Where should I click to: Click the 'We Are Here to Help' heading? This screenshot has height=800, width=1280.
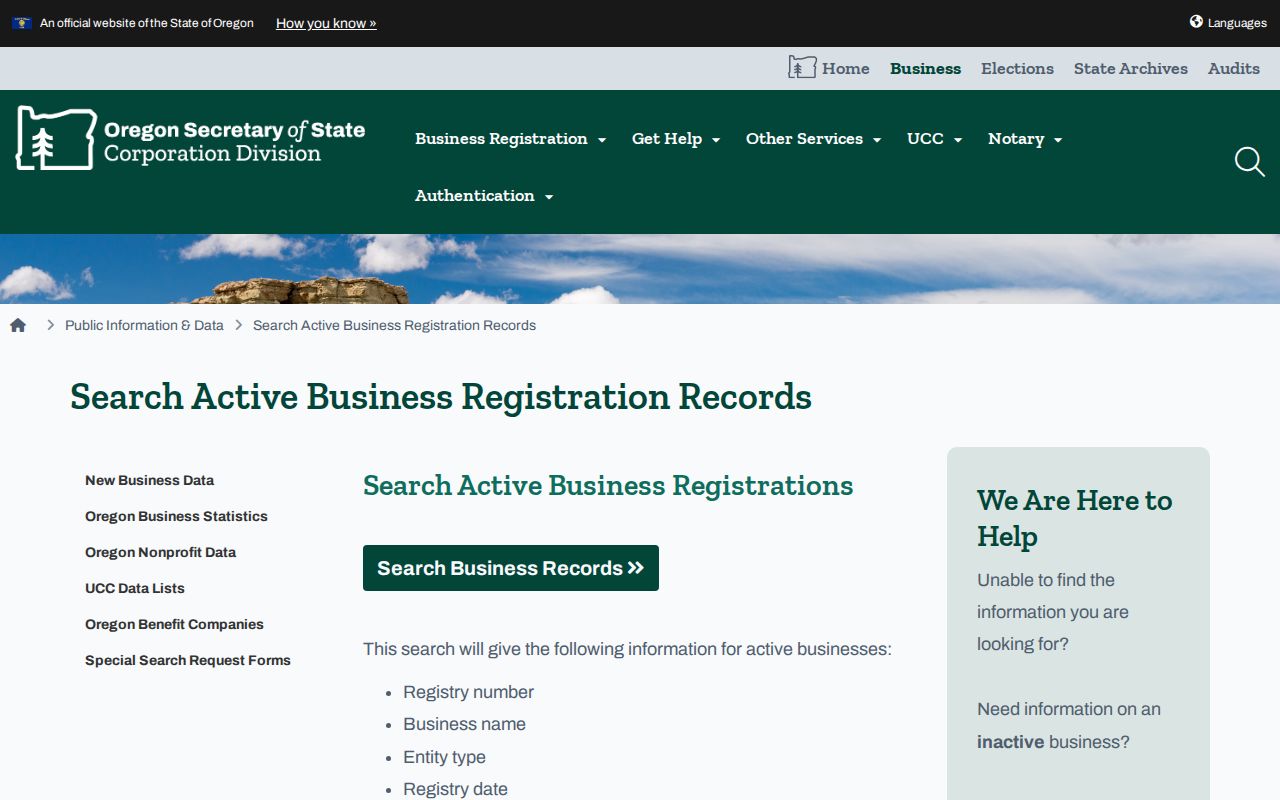(x=1075, y=518)
